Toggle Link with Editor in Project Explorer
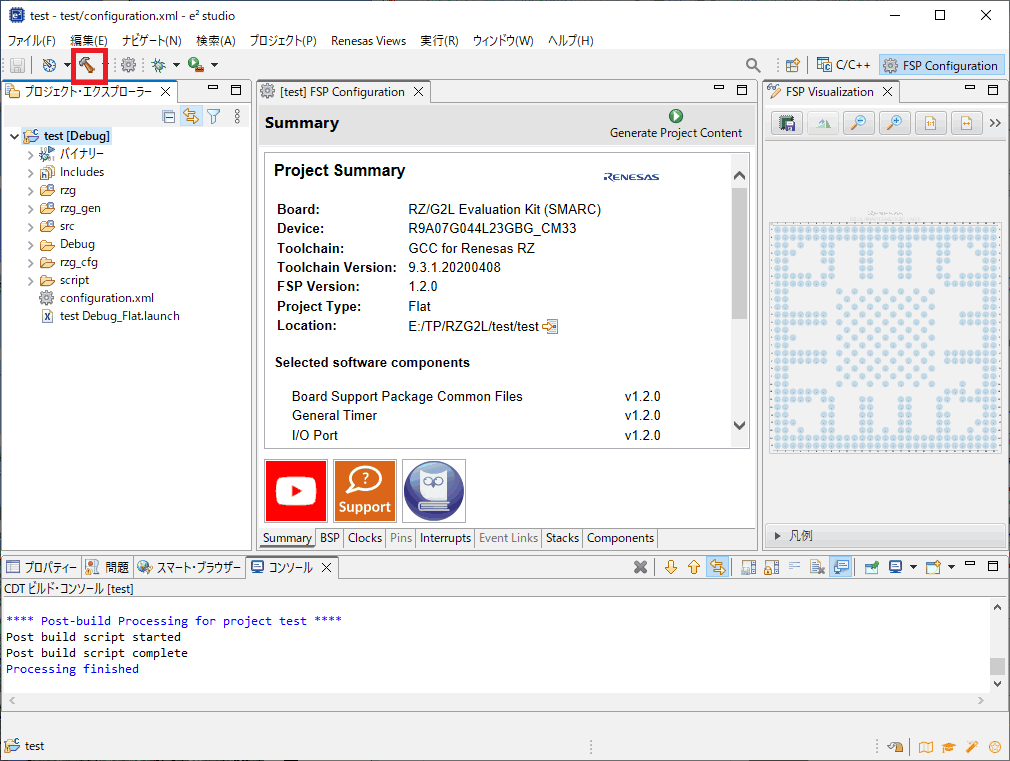Image resolution: width=1010 pixels, height=761 pixels. [191, 116]
